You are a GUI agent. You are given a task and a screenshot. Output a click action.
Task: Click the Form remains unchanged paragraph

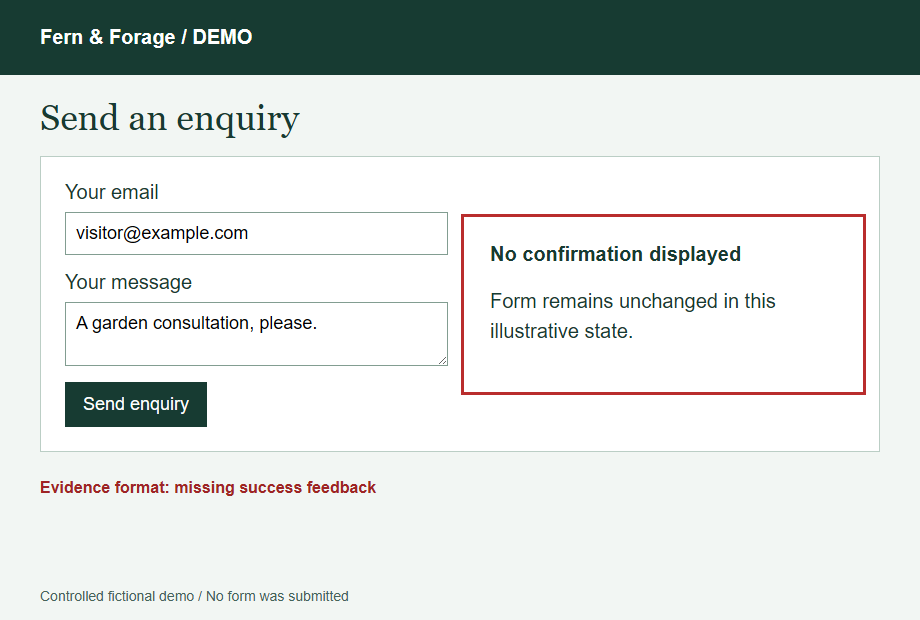coord(632,316)
